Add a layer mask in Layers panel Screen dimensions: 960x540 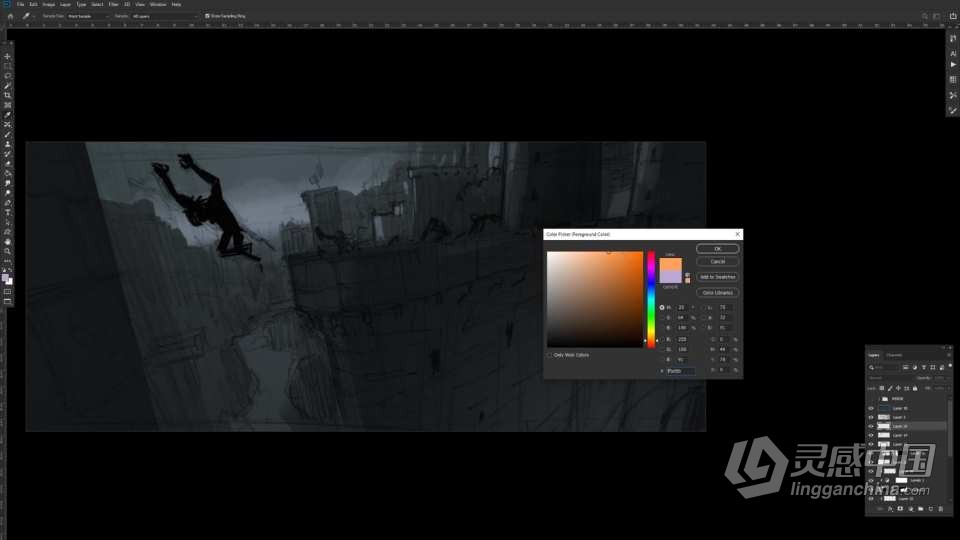900,509
